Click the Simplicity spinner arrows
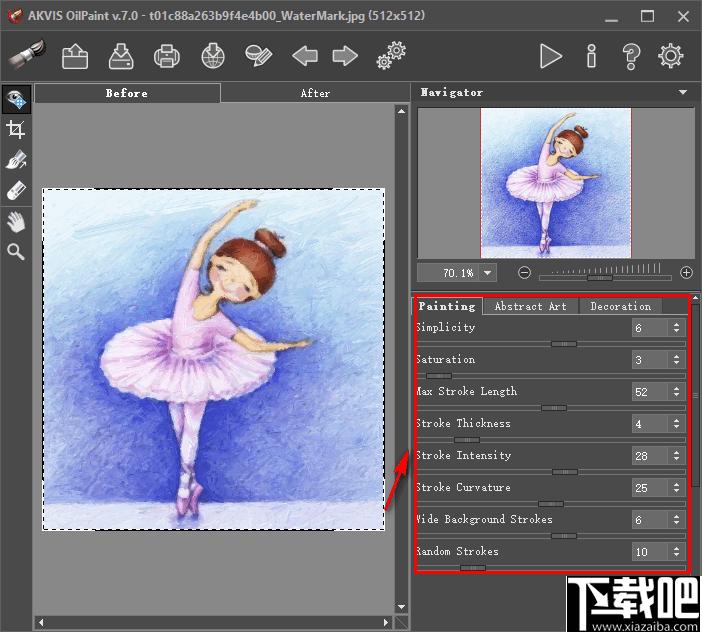This screenshot has height=632, width=702. (676, 328)
